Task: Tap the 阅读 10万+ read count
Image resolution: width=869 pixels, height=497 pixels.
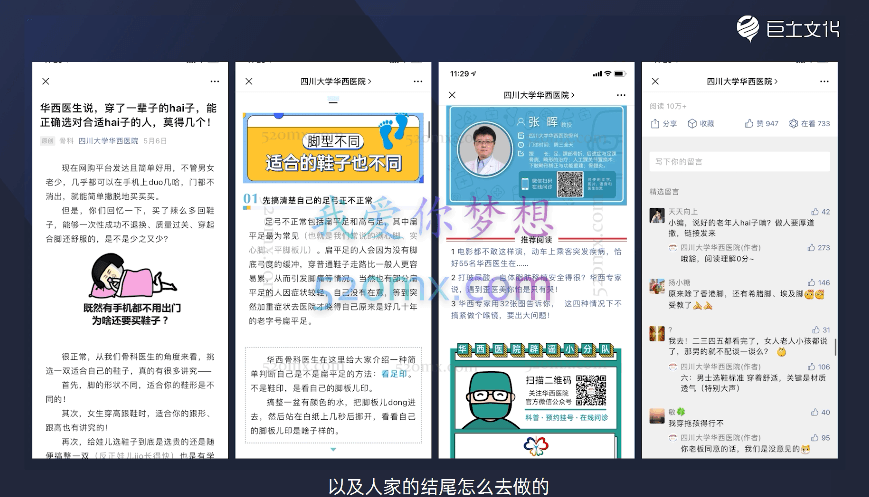Action: (x=668, y=106)
